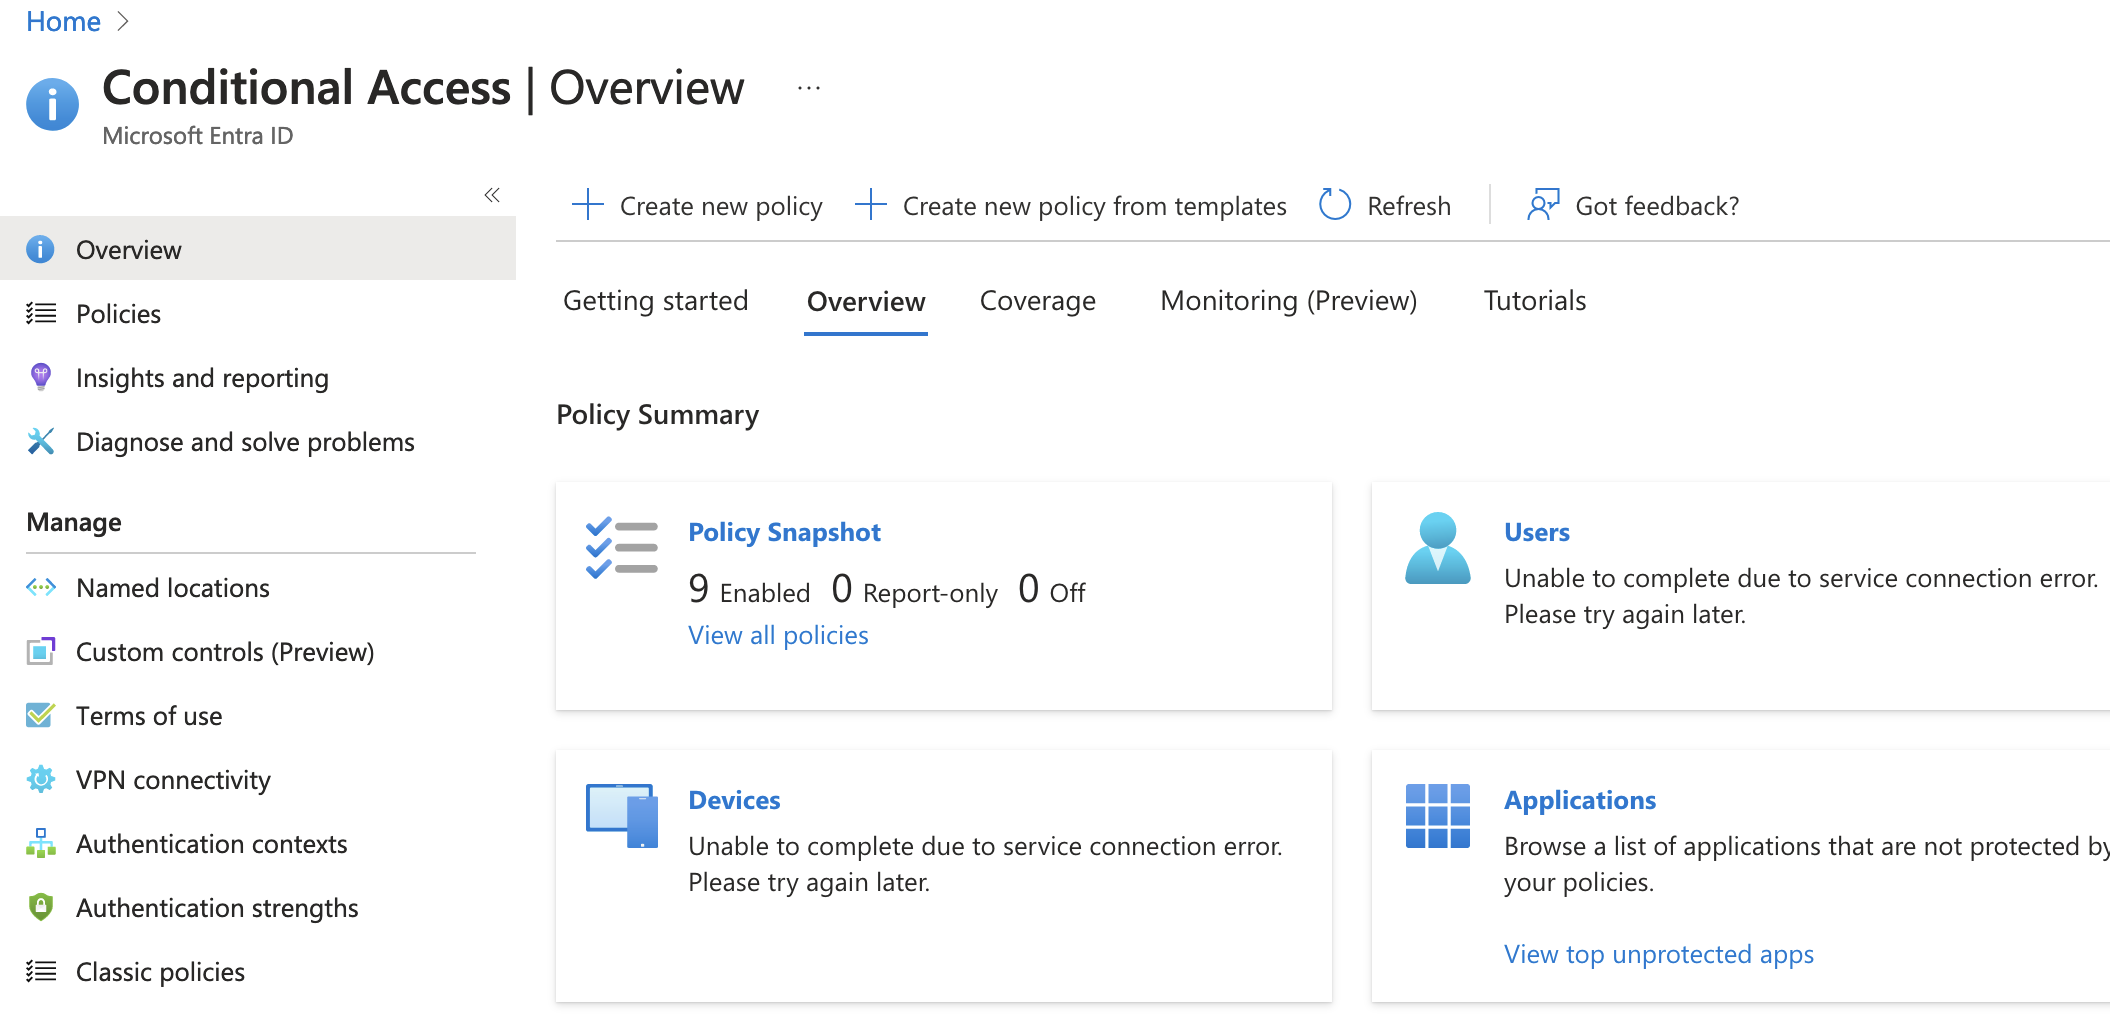Screen dimensions: 2110x1034
Task: Click the plus icon for Create new policy
Action: tap(588, 205)
